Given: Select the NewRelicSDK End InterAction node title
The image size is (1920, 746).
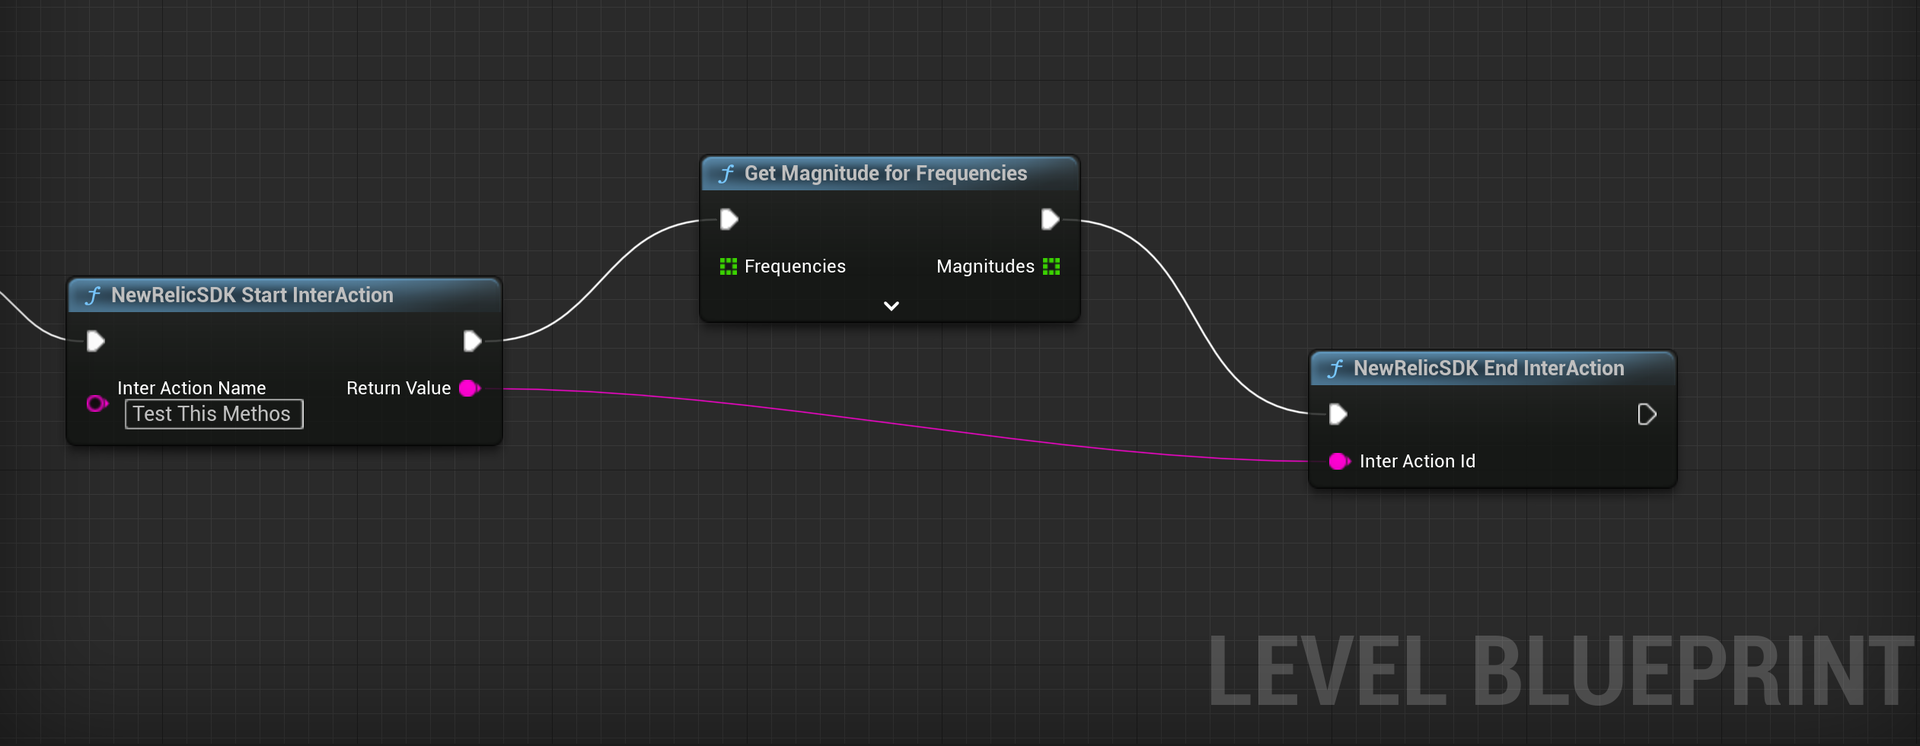Looking at the screenshot, I should tap(1488, 368).
